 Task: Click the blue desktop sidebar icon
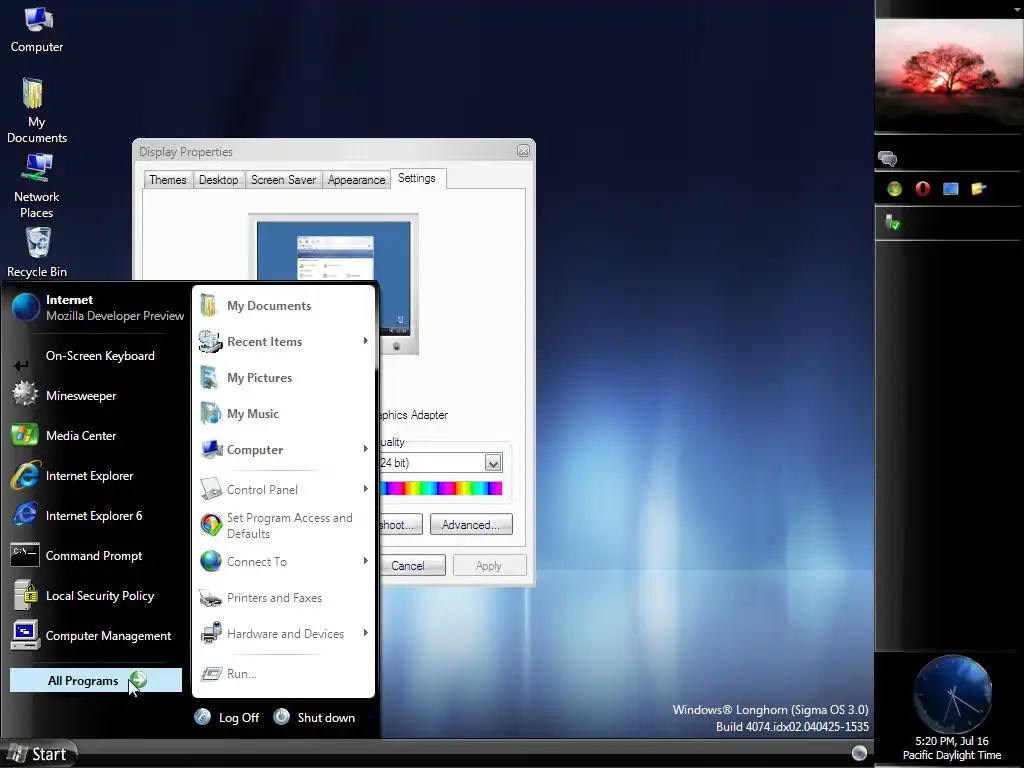950,189
